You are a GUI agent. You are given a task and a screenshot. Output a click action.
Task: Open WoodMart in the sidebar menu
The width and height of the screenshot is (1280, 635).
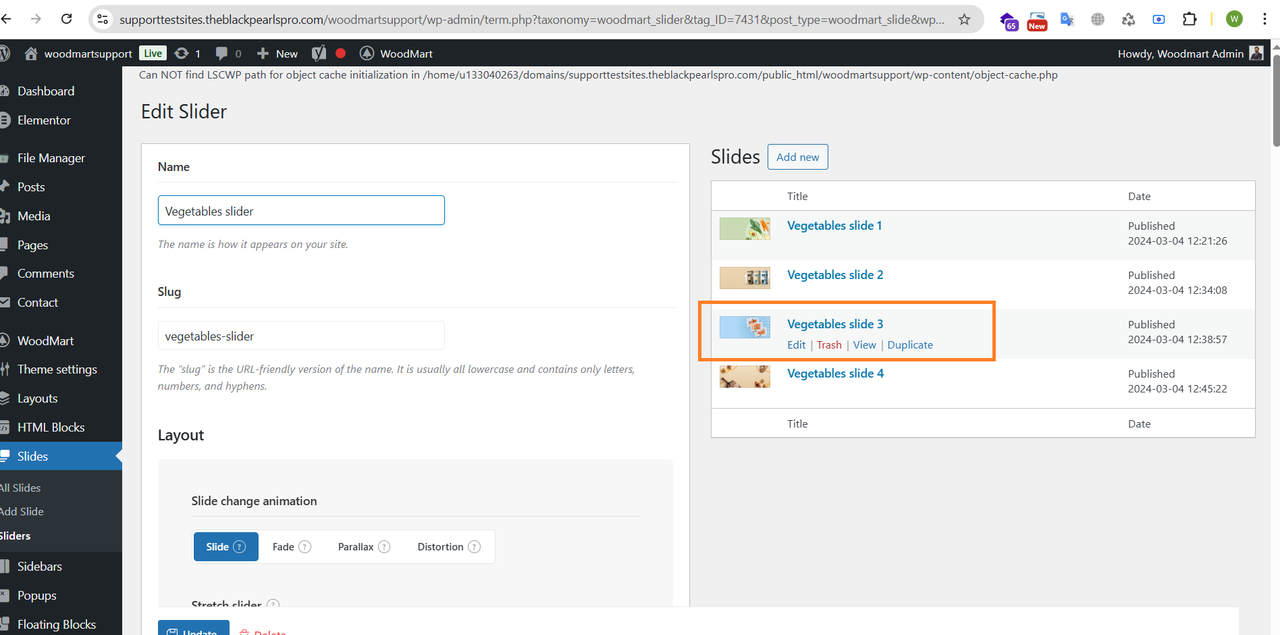pos(45,340)
